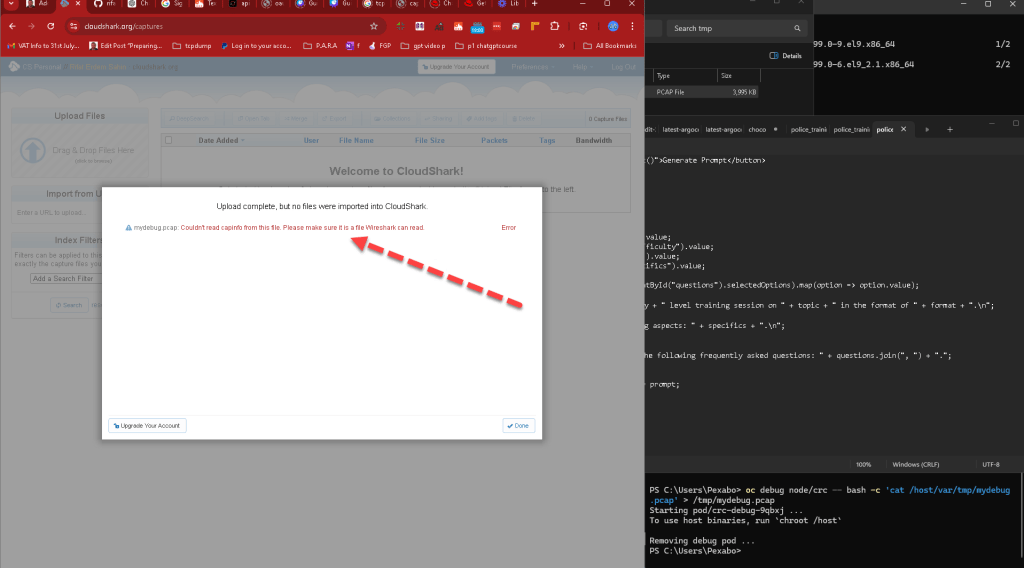This screenshot has width=1024, height=568.
Task: Switch to the first latest-argocd editor tab
Action: tap(680, 129)
